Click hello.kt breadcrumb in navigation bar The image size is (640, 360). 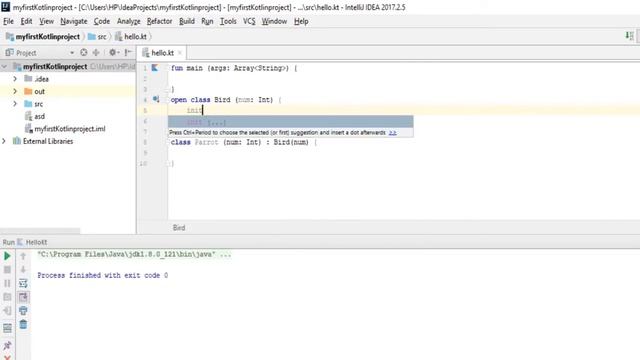point(131,36)
